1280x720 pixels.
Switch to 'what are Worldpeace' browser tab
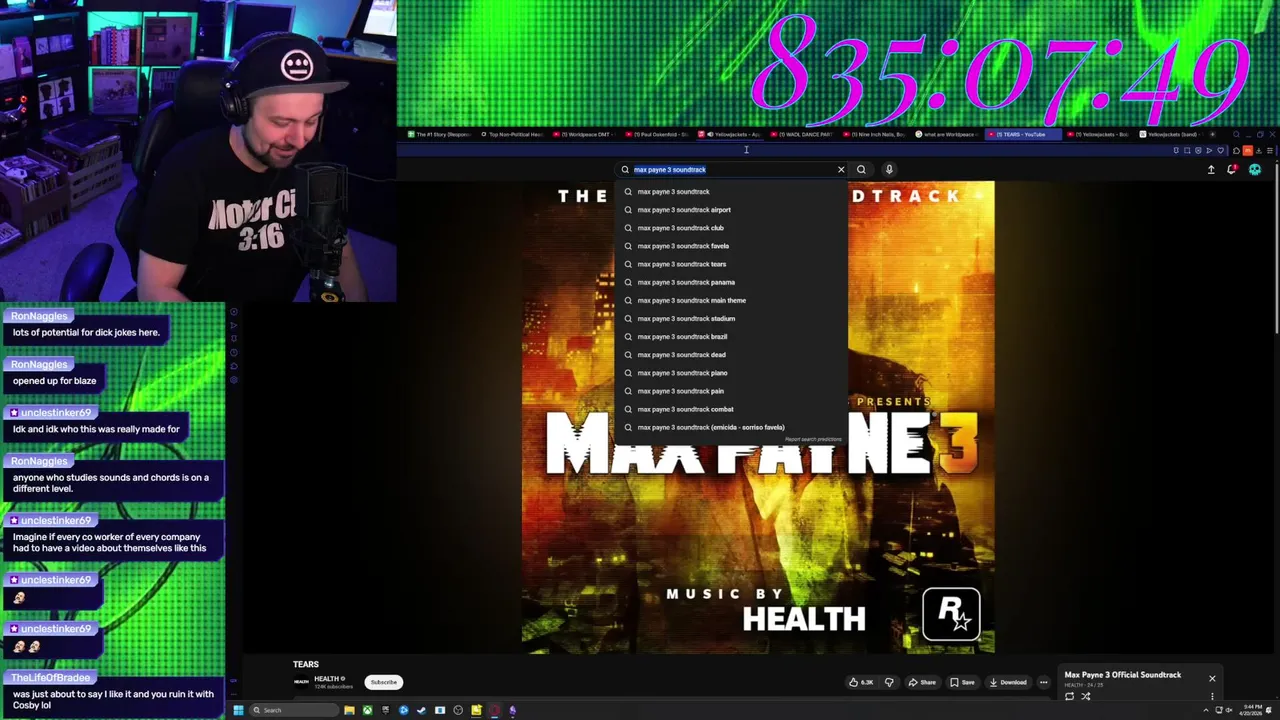946,134
